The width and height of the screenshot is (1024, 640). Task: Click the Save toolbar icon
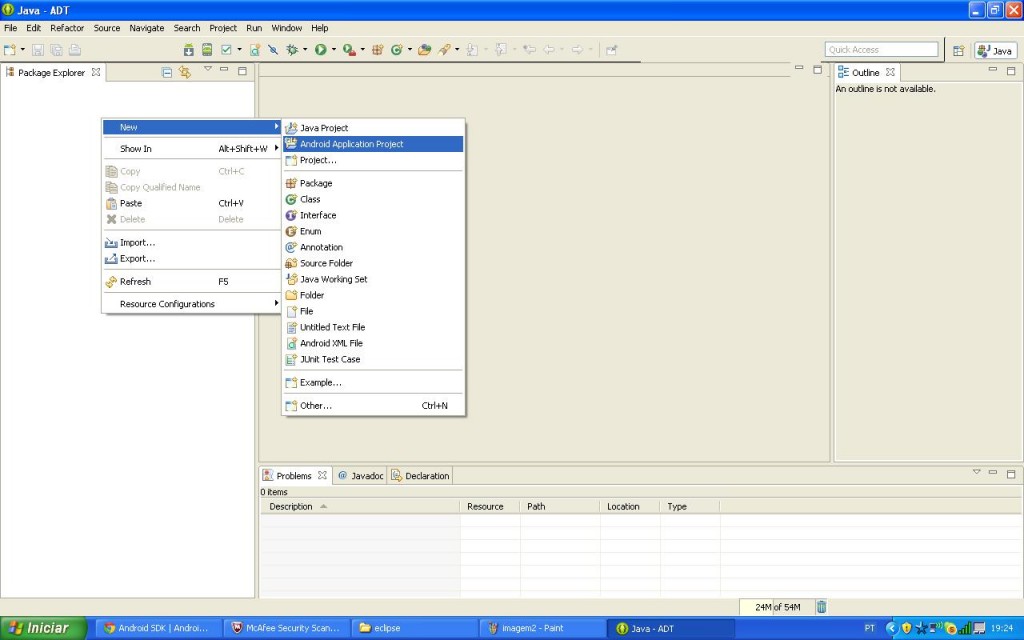click(37, 50)
